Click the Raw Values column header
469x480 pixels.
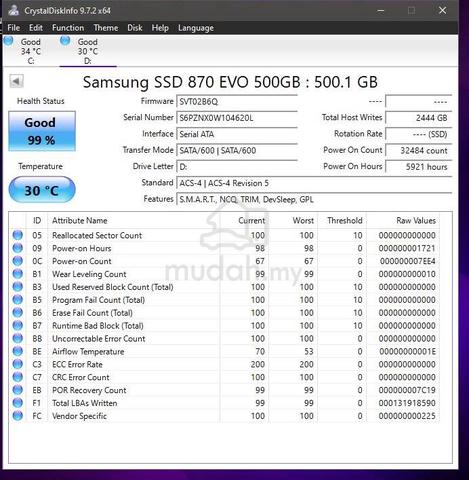point(416,220)
